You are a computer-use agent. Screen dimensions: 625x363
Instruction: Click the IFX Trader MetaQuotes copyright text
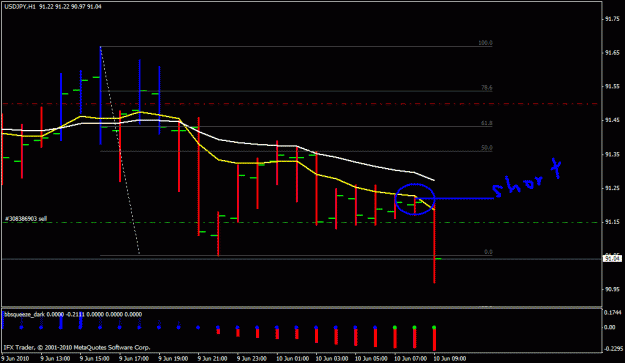pos(77,347)
